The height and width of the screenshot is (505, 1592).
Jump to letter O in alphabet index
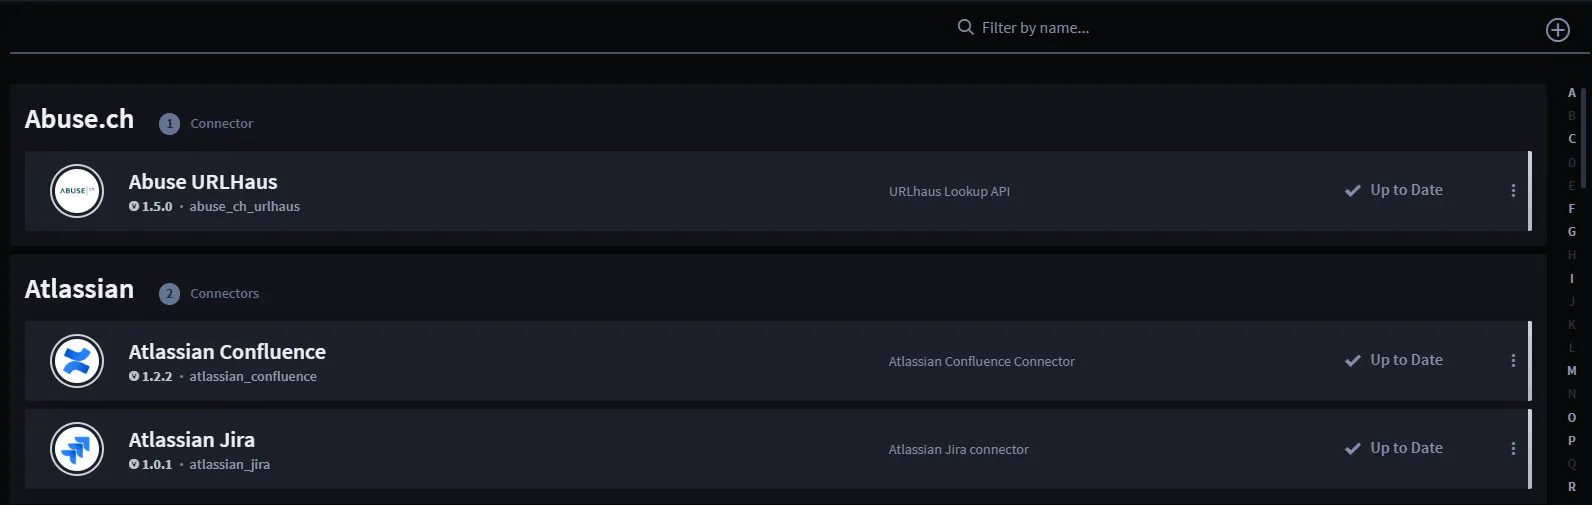pyautogui.click(x=1572, y=418)
